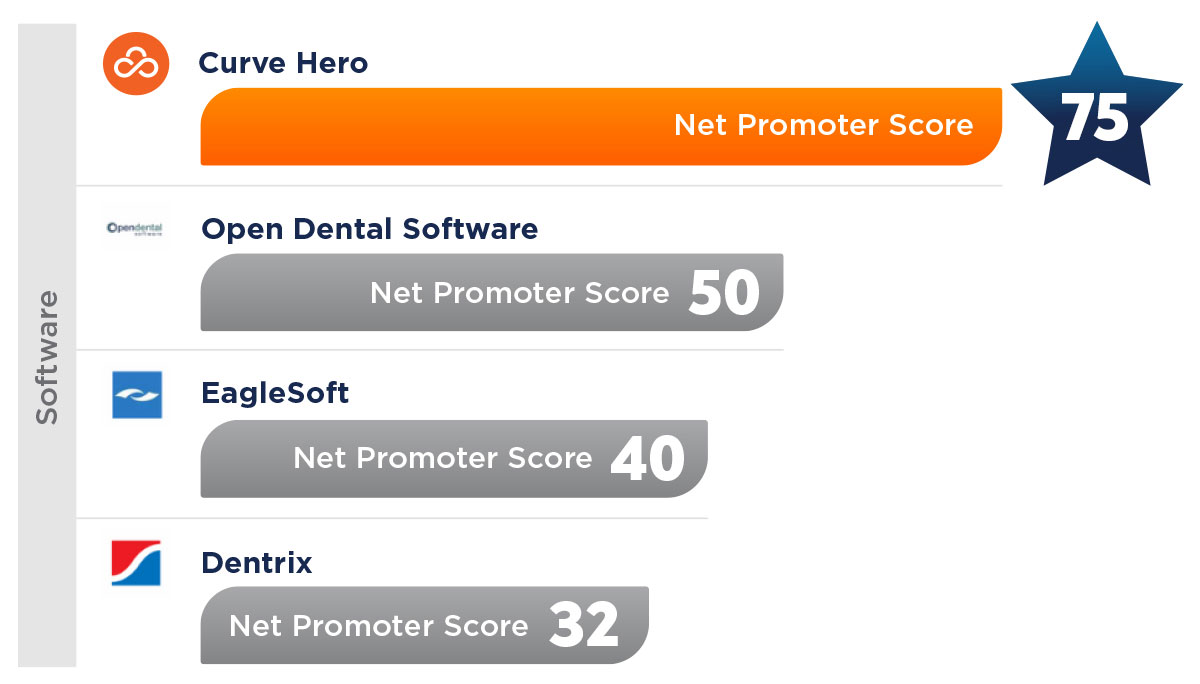This screenshot has width=1200, height=684.
Task: Click the score number 40
Action: tap(648, 460)
